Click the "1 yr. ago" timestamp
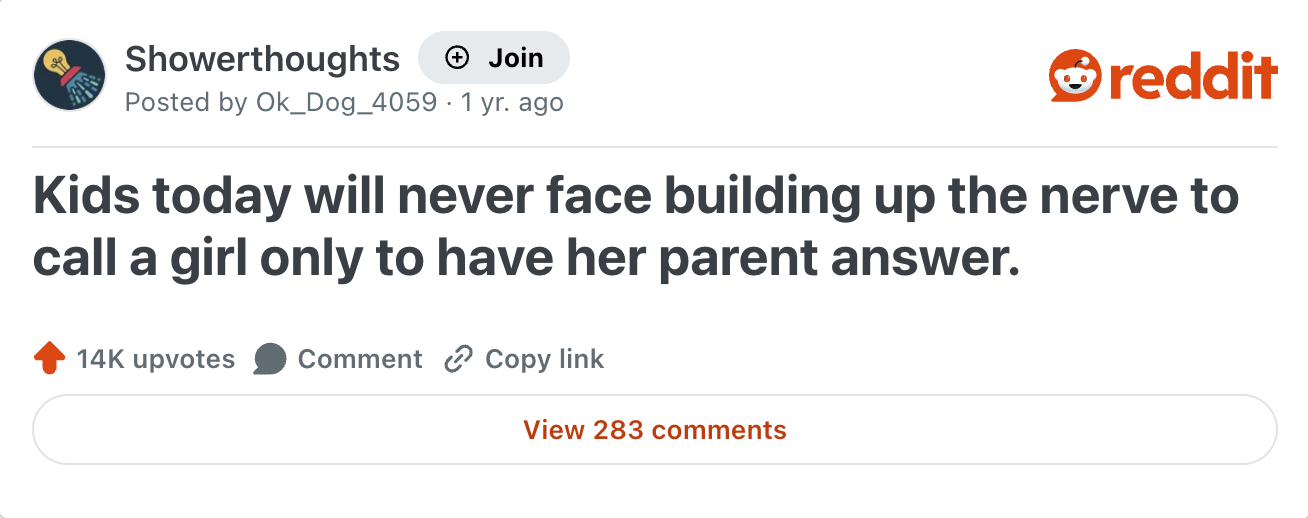 pos(511,102)
